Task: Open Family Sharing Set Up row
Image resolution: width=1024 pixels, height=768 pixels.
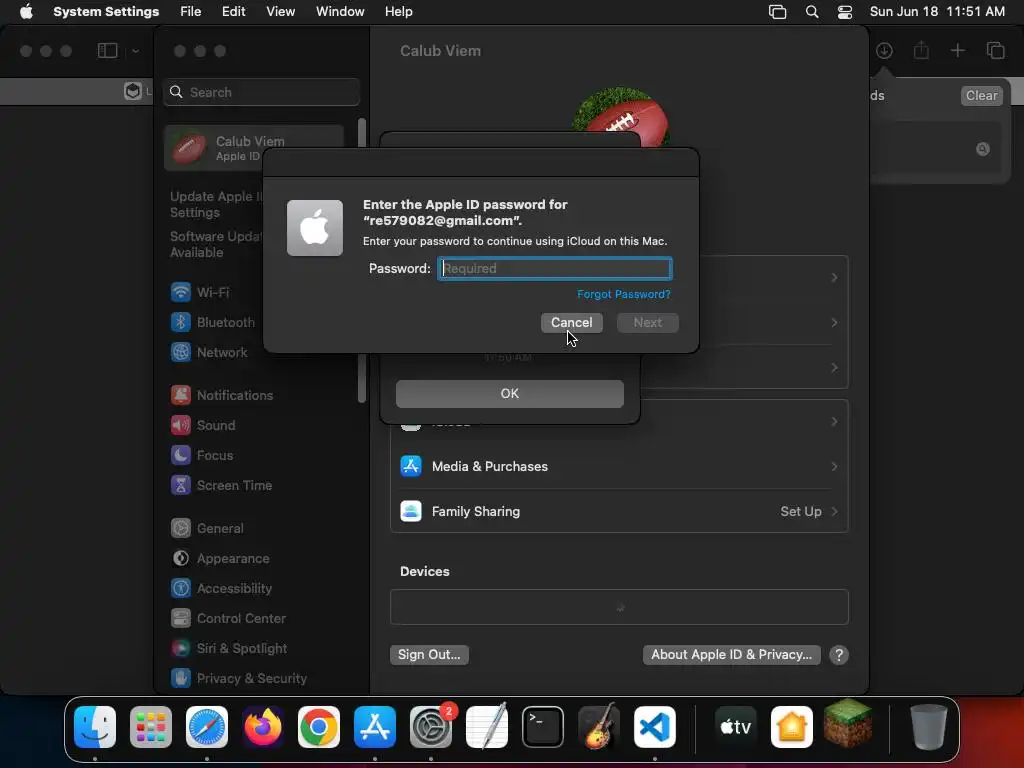Action: coord(619,511)
